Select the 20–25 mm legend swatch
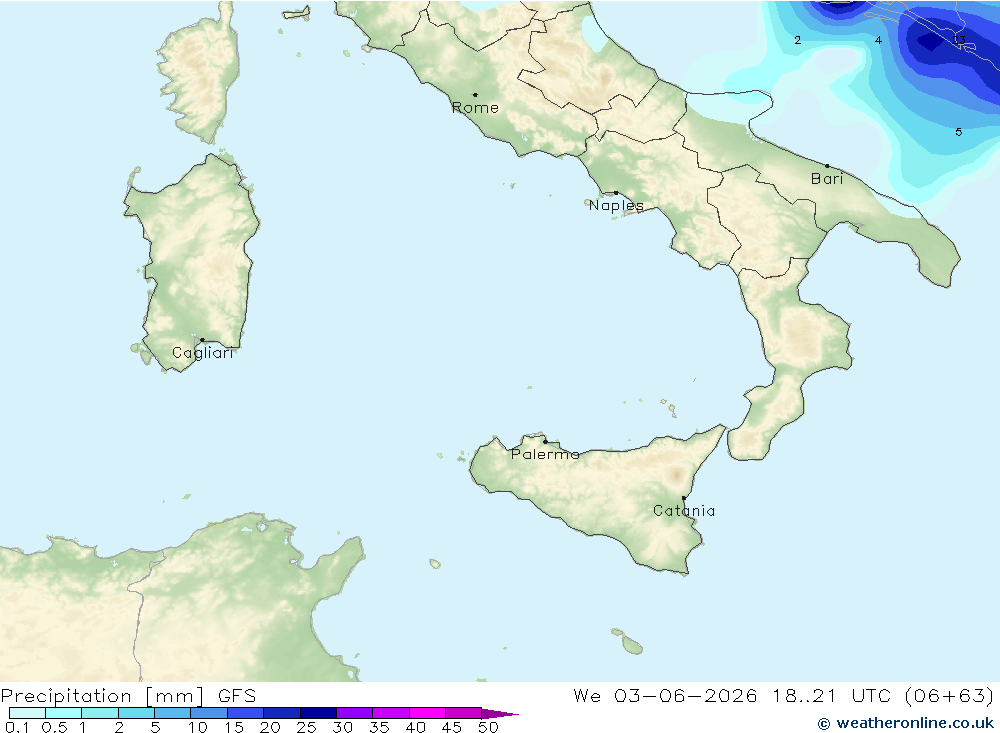The height and width of the screenshot is (733, 1000). (x=282, y=713)
